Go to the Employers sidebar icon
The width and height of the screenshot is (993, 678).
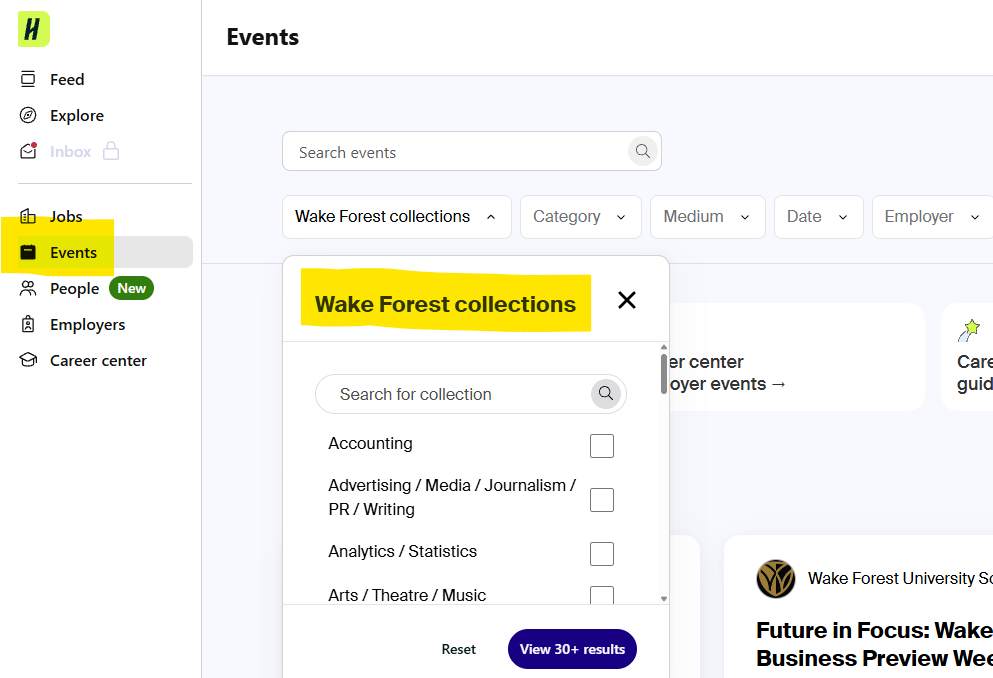coord(29,325)
